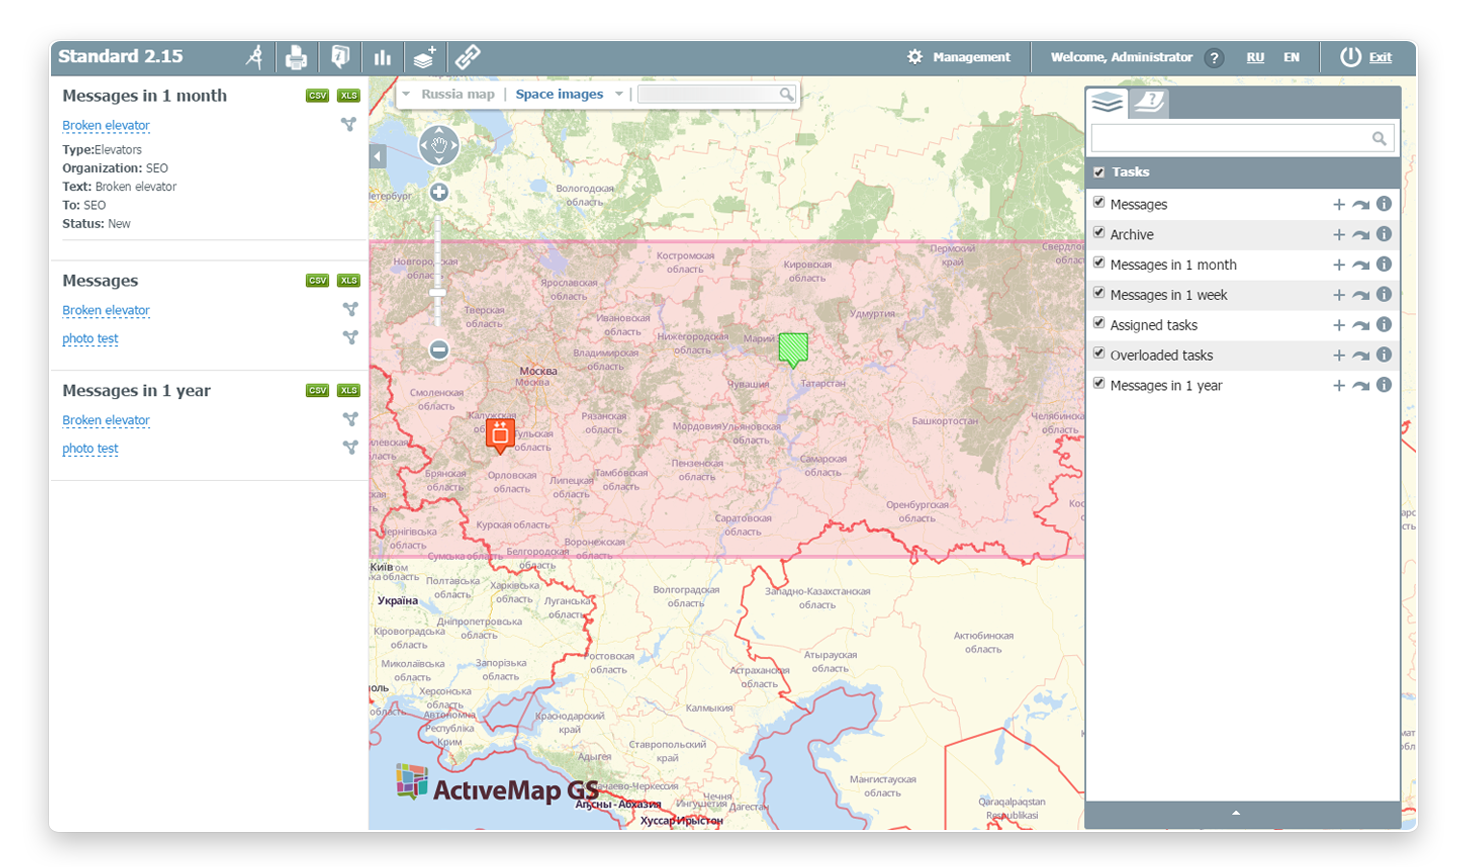The height and width of the screenshot is (867, 1470).
Task: Click the photo test link under Messages
Action: click(90, 339)
